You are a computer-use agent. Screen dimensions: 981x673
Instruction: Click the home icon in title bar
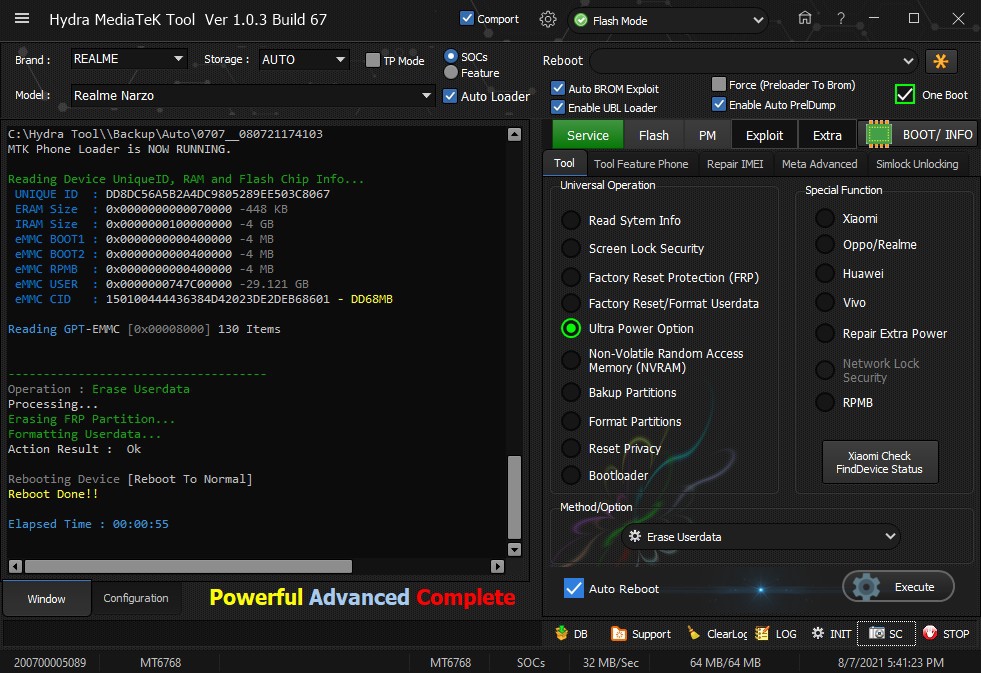coord(805,19)
